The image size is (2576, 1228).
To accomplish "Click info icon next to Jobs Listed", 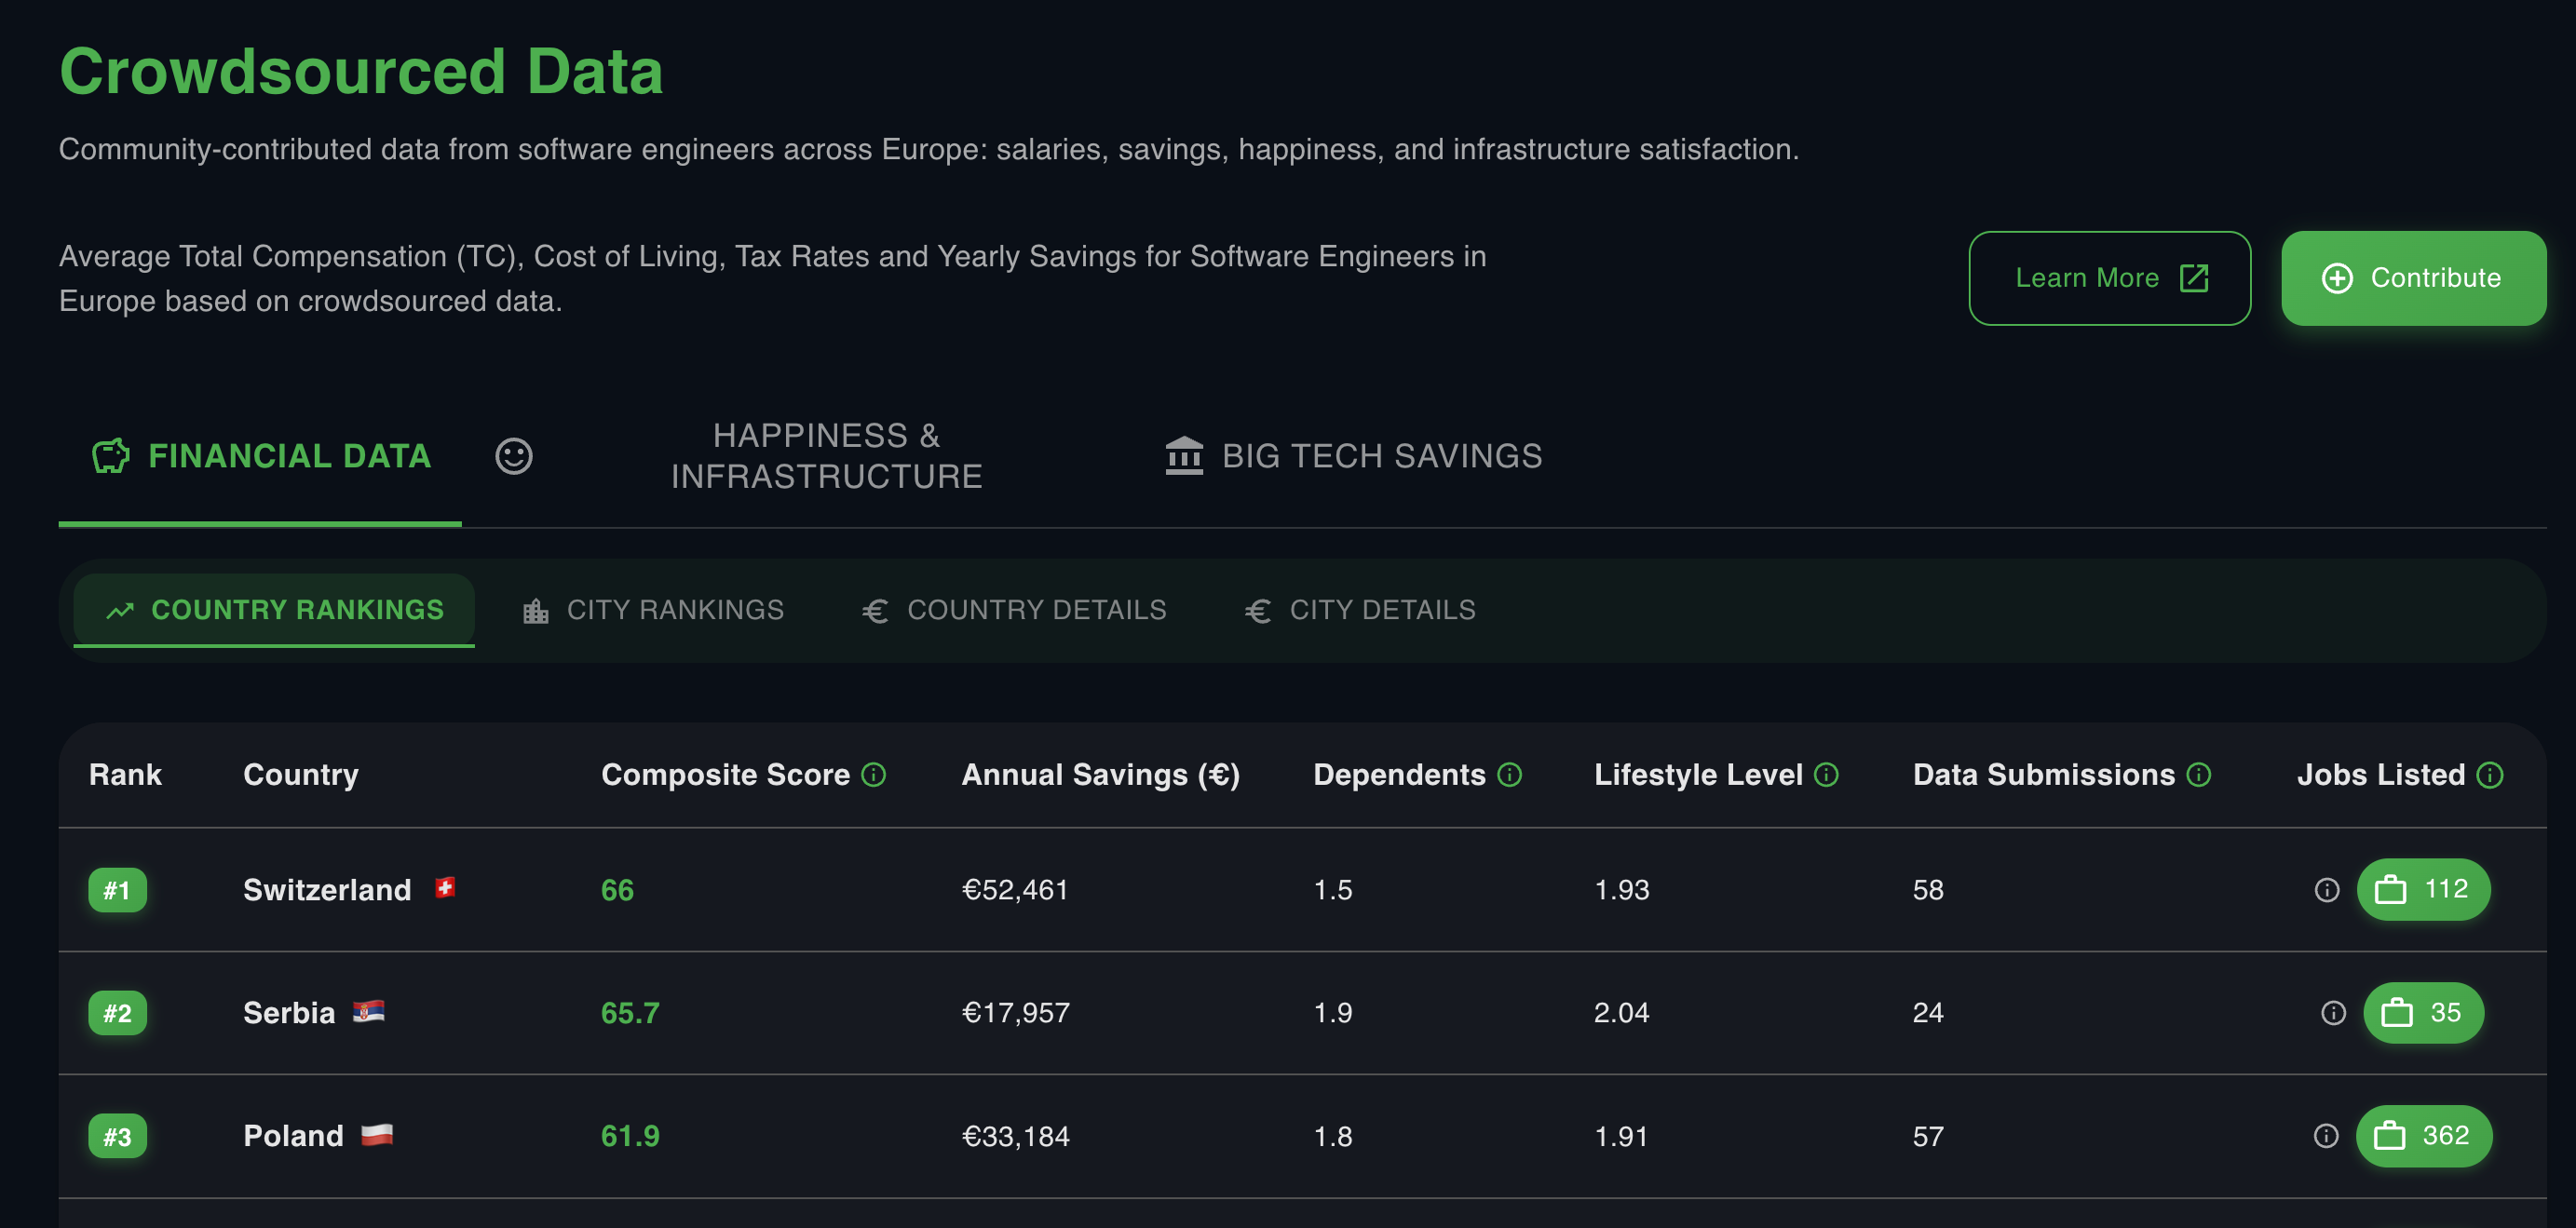I will point(2489,775).
